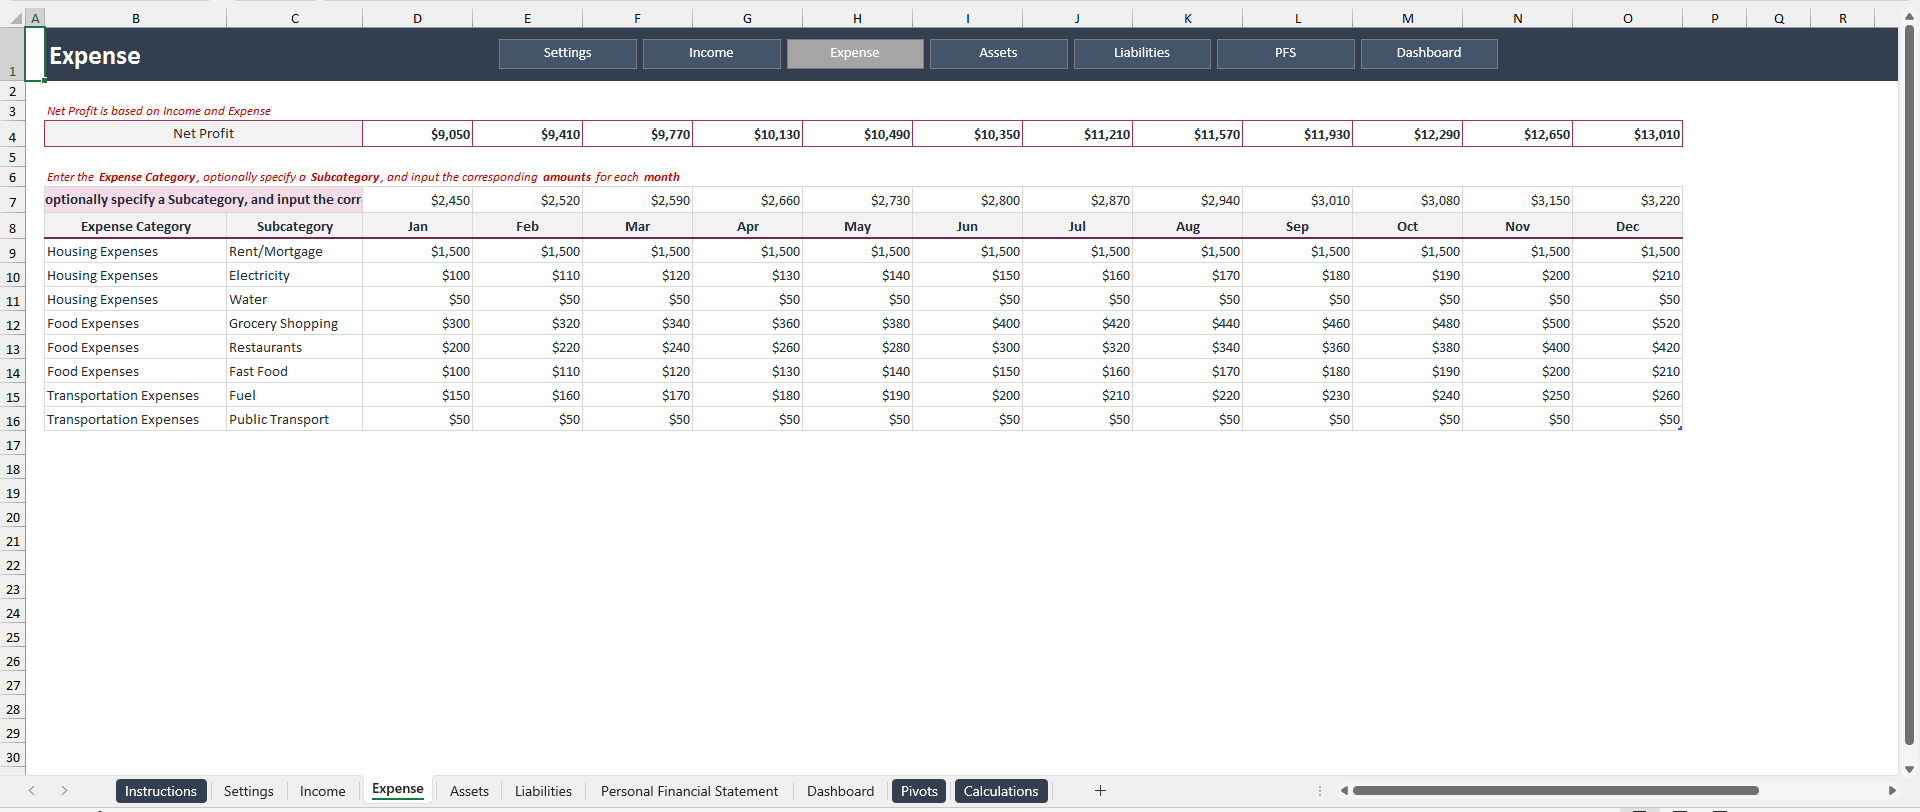Viewport: 1920px width, 812px height.
Task: Select Grocery Shopping Dec value $520
Action: coord(1627,323)
